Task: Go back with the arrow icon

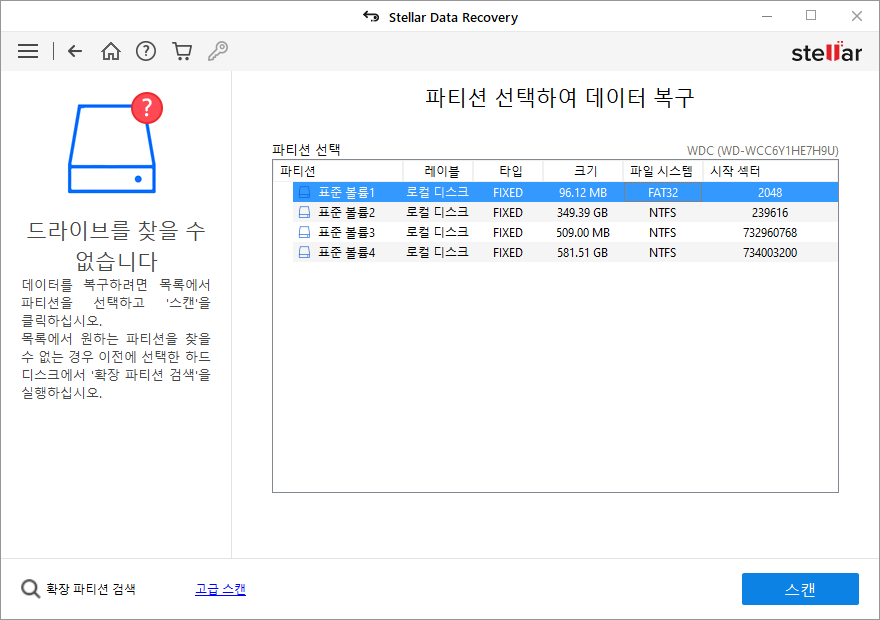Action: 75,52
